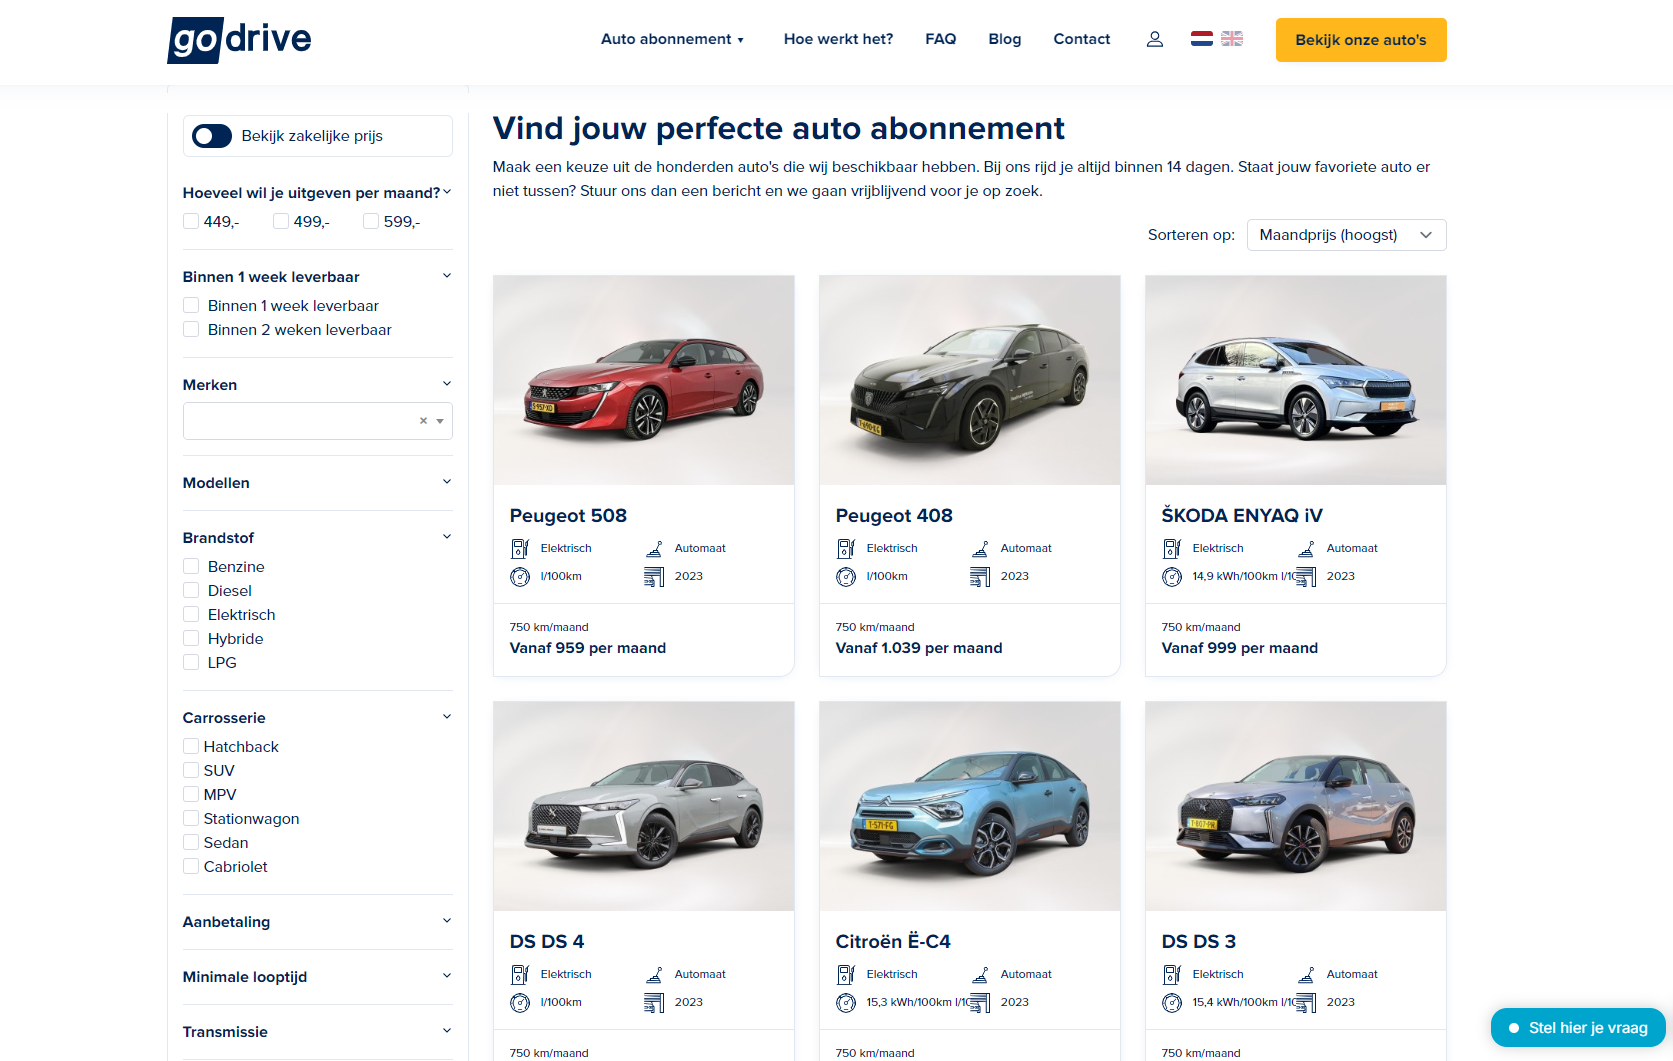The width and height of the screenshot is (1673, 1061).
Task: View the red Peugeot 508 photo
Action: click(644, 380)
